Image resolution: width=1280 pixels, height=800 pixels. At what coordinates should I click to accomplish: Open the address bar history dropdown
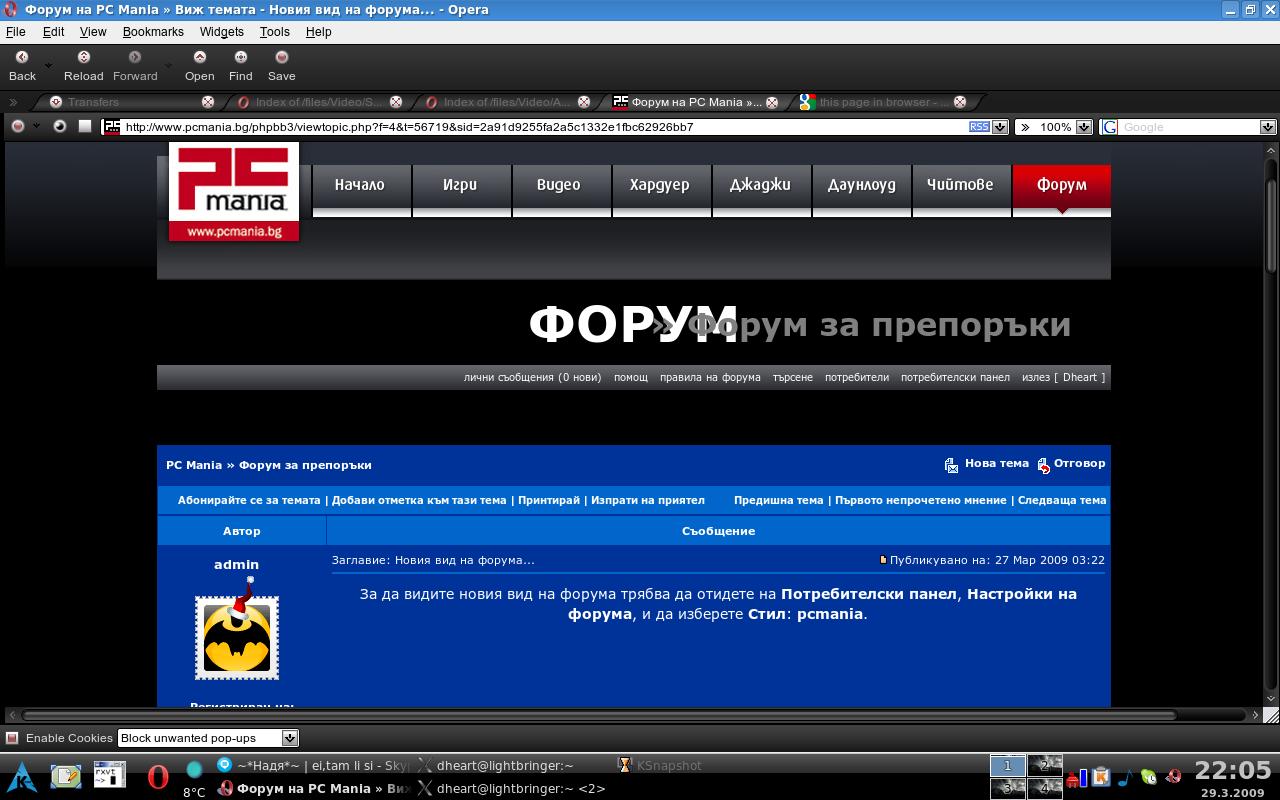(999, 127)
